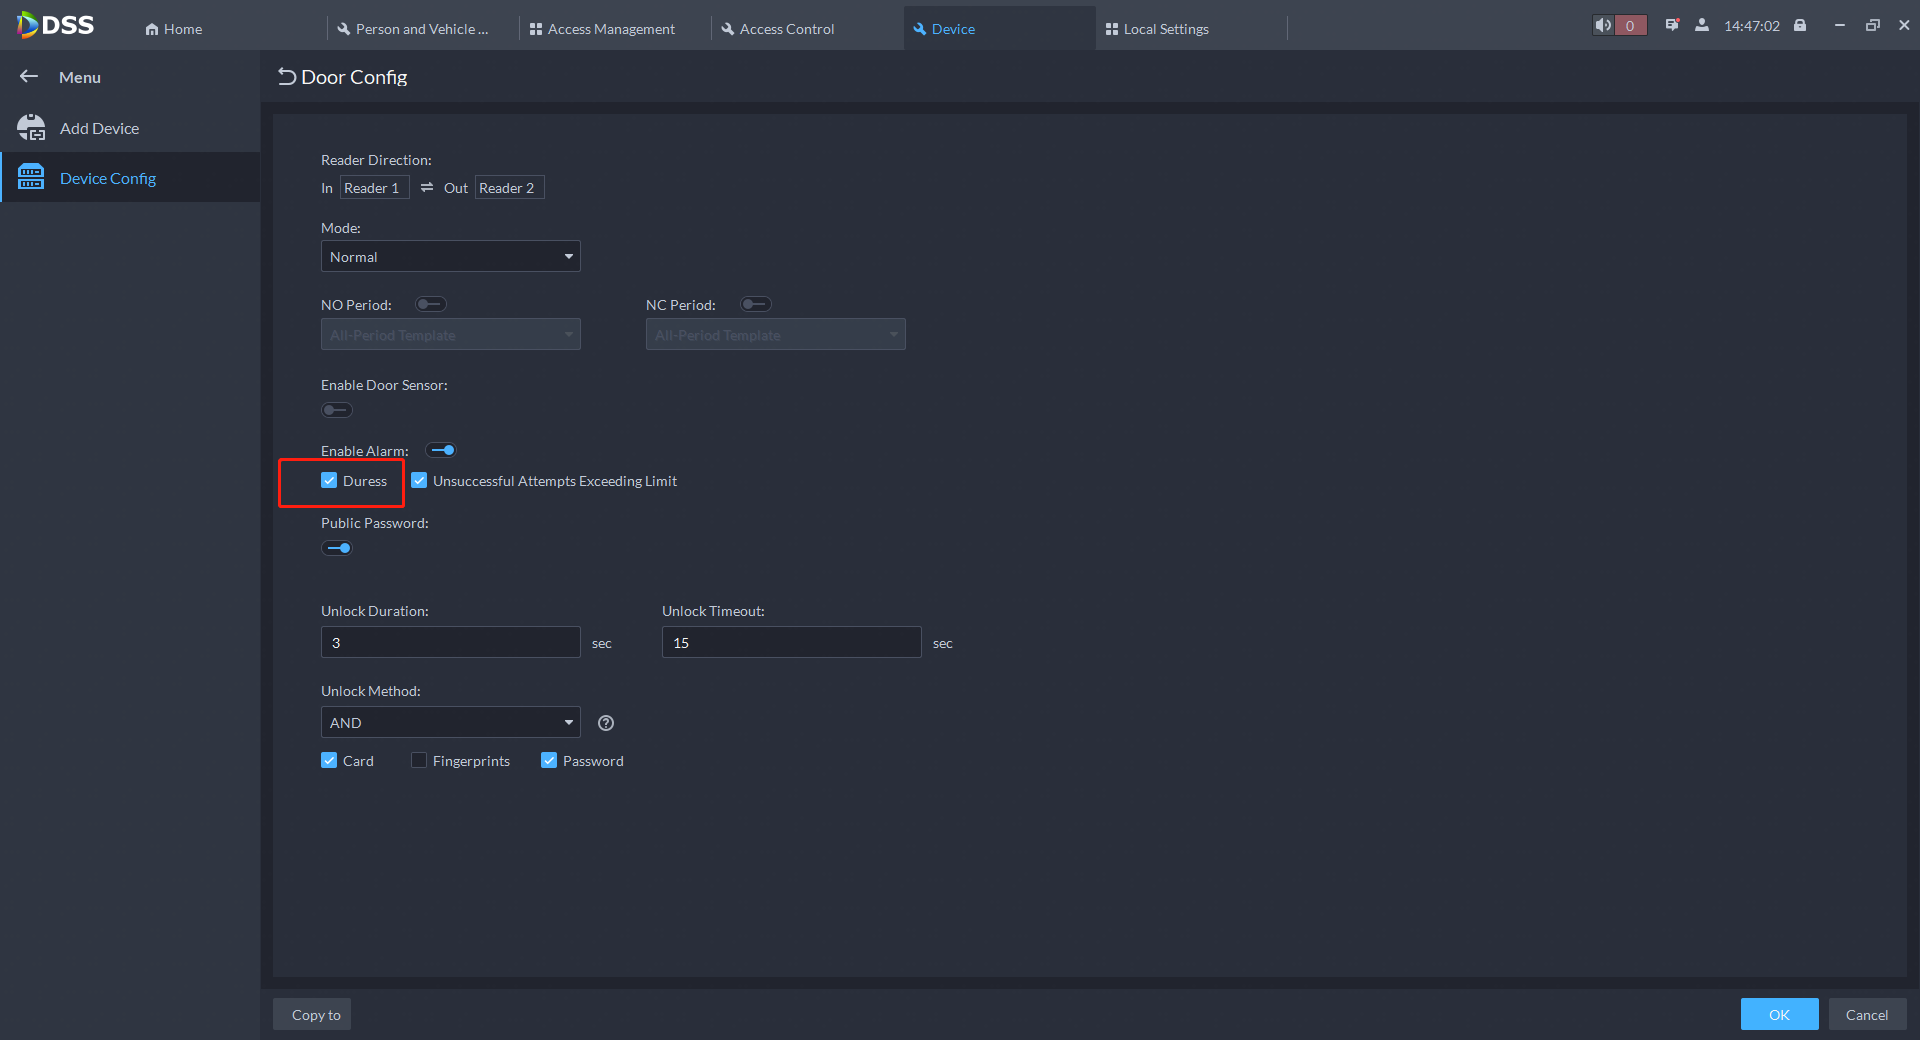Open the NC Period template dropdown
Viewport: 1920px width, 1040px height.
776,334
